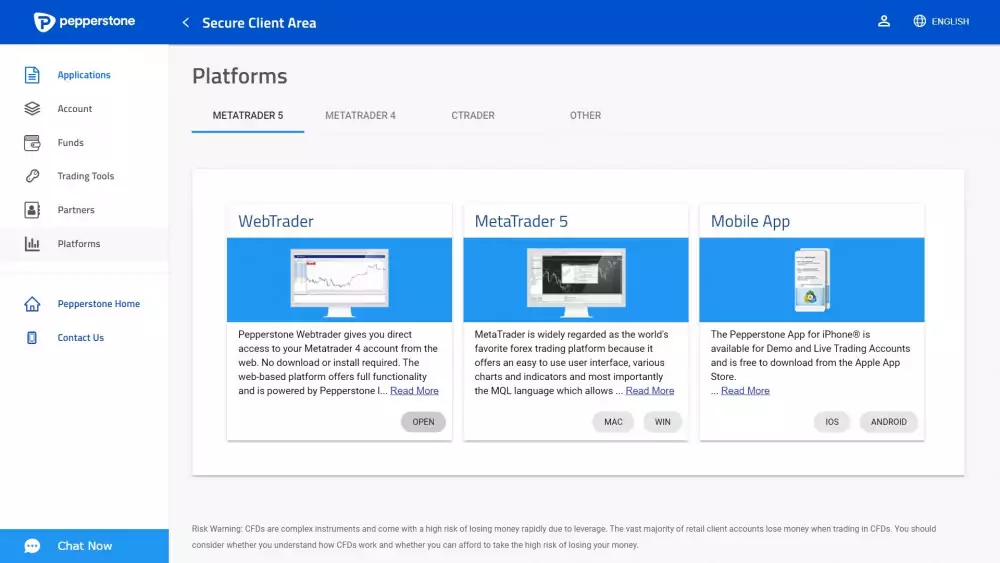Click the Mobile App card title
The height and width of the screenshot is (563, 1000).
pyautogui.click(x=751, y=221)
